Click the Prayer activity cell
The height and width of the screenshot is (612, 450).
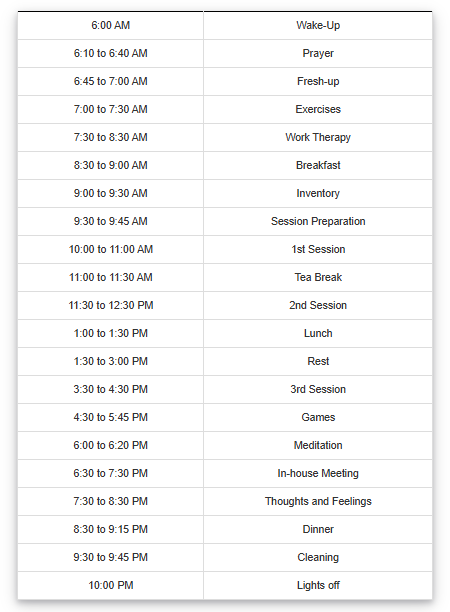pyautogui.click(x=318, y=53)
